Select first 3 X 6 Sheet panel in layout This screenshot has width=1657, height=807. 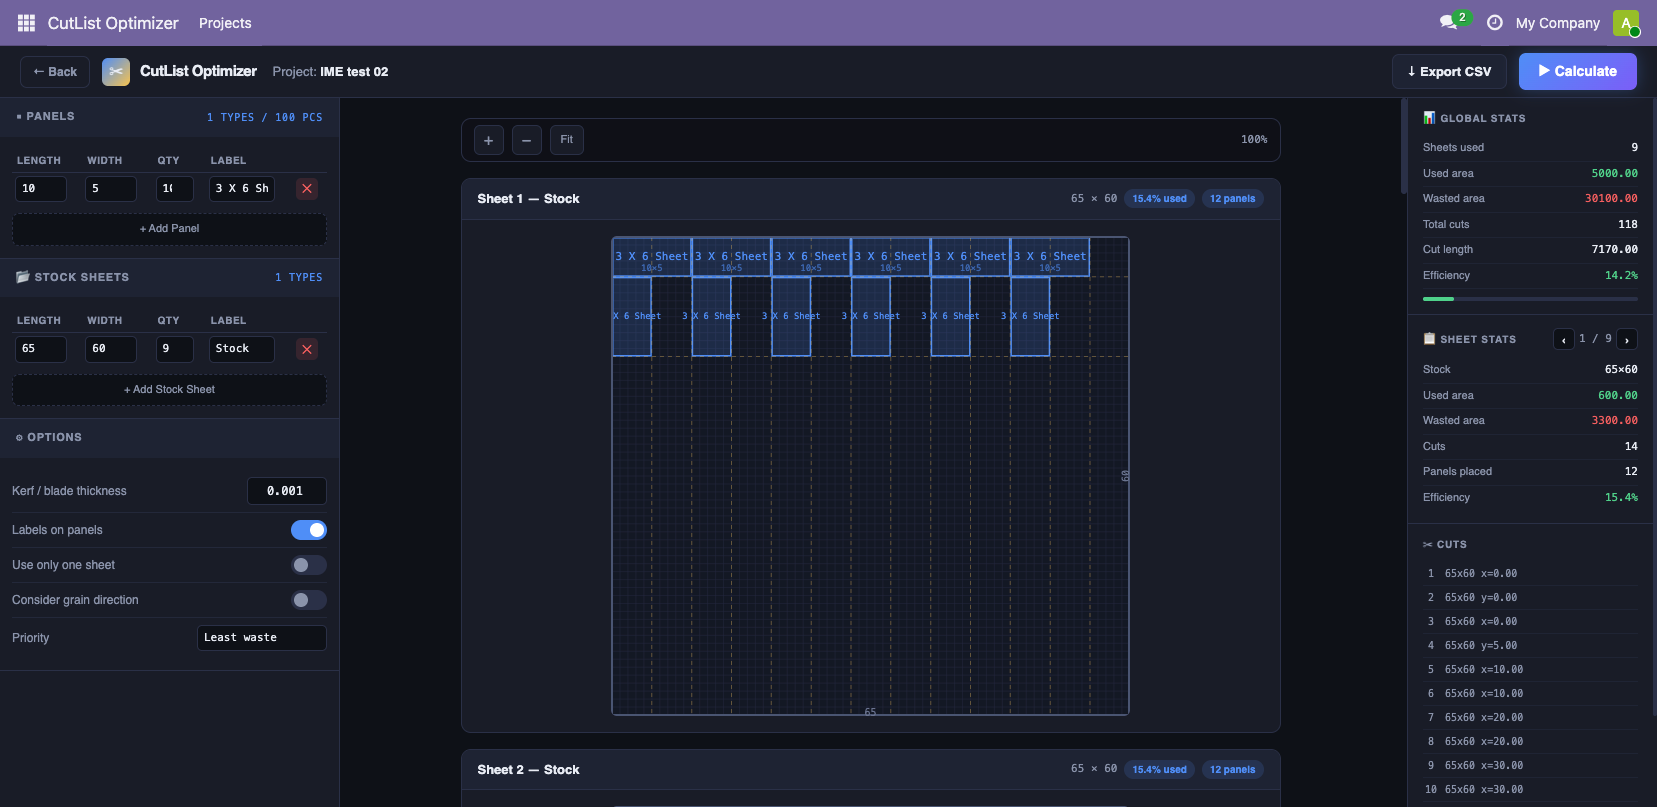point(652,257)
